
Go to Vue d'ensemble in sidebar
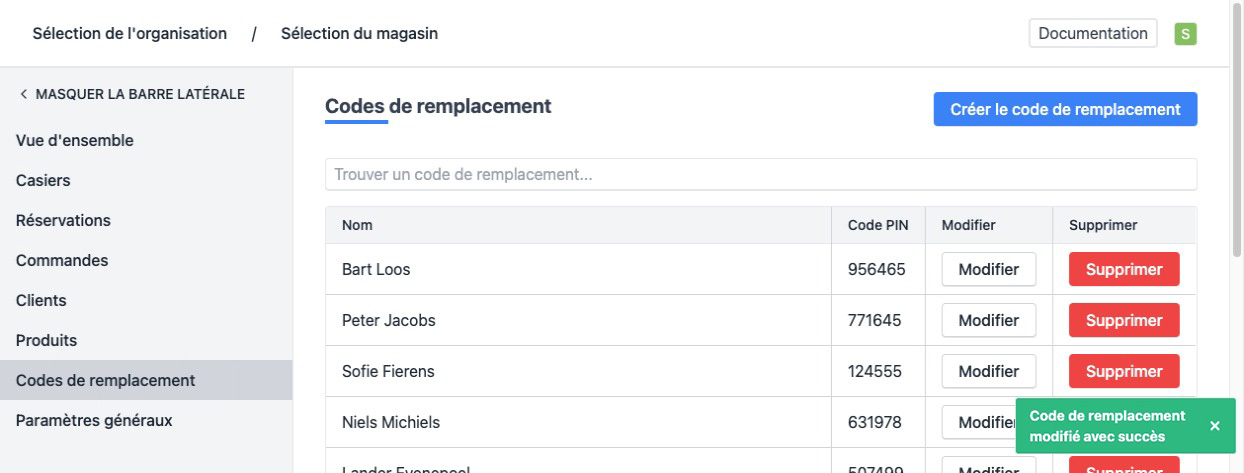pos(75,140)
